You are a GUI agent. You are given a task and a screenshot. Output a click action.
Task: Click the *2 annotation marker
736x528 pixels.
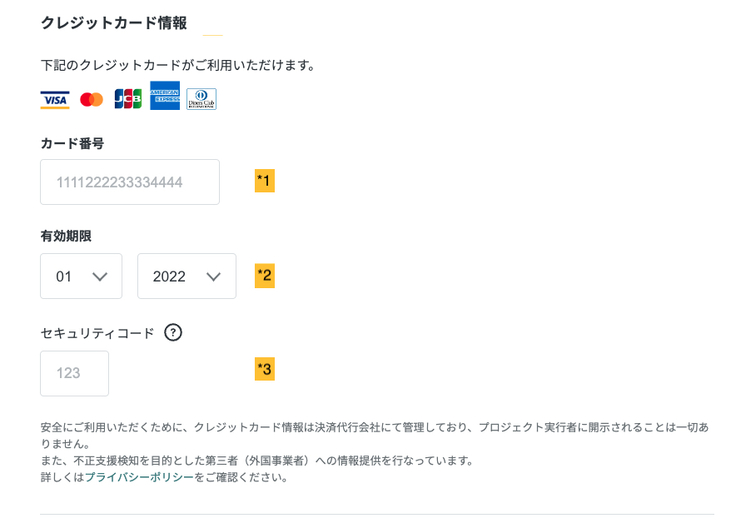[264, 275]
